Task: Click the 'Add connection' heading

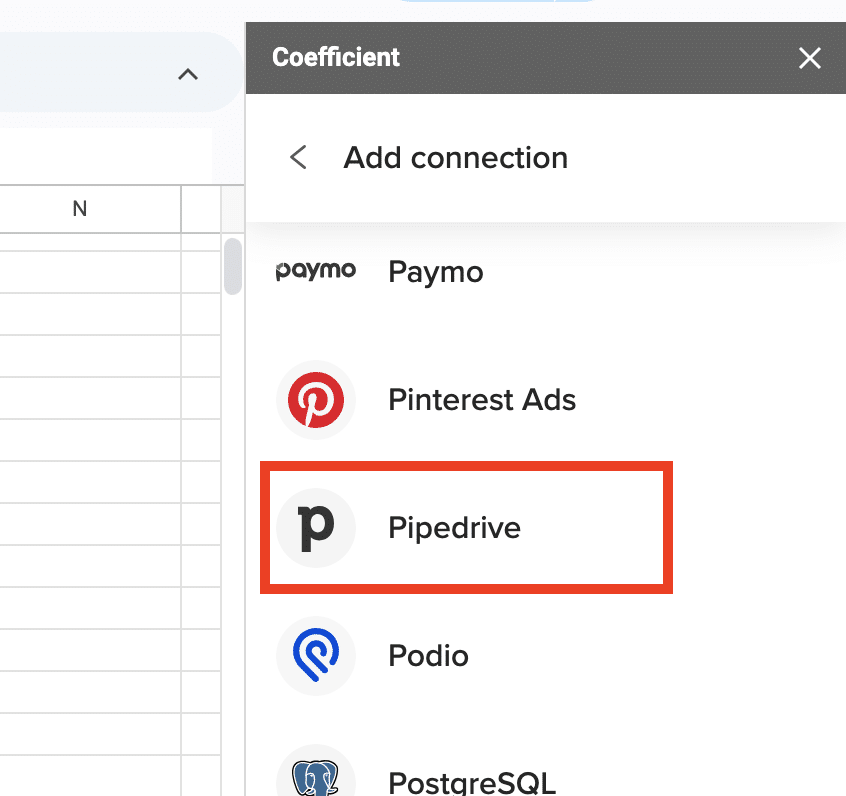Action: (455, 158)
